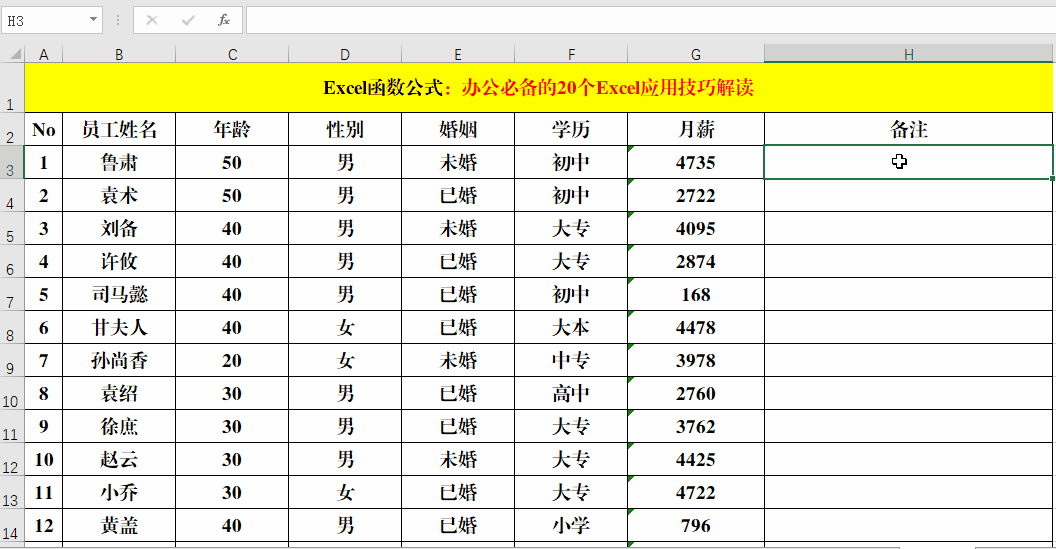Click the Select All corner triangle
This screenshot has height=549, width=1056.
click(x=13, y=54)
